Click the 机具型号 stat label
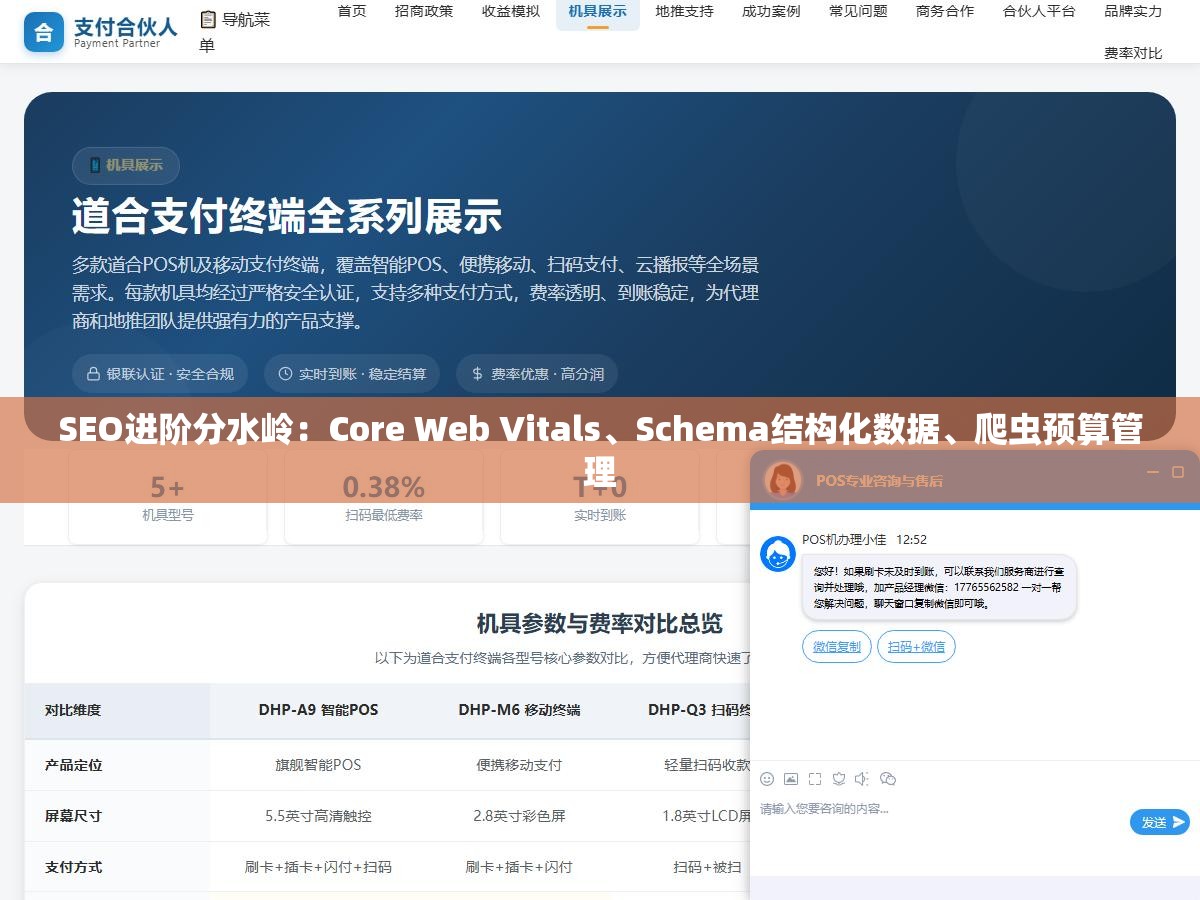 click(x=168, y=515)
